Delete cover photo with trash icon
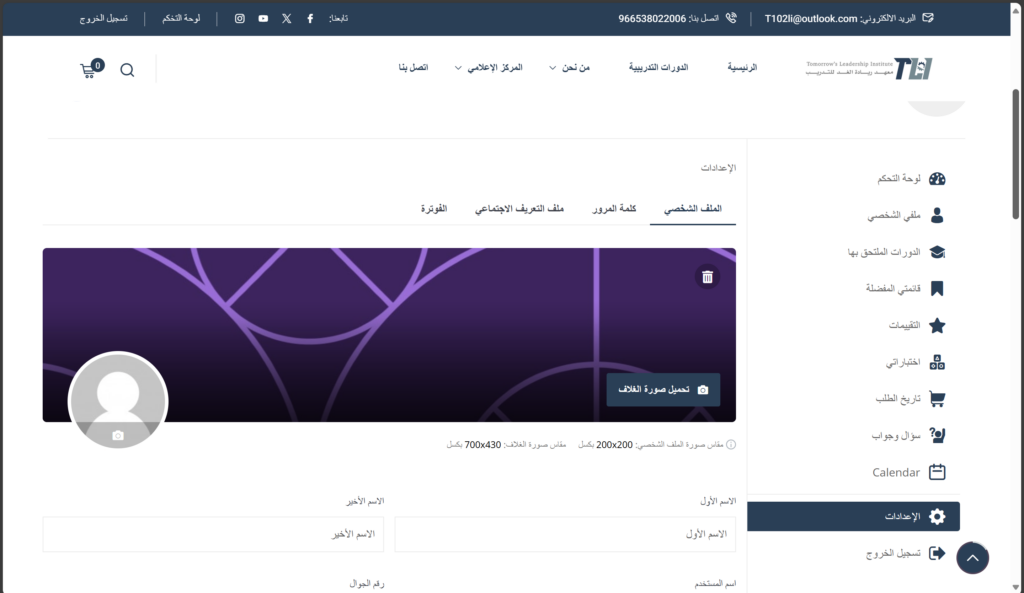This screenshot has height=593, width=1024. click(707, 277)
